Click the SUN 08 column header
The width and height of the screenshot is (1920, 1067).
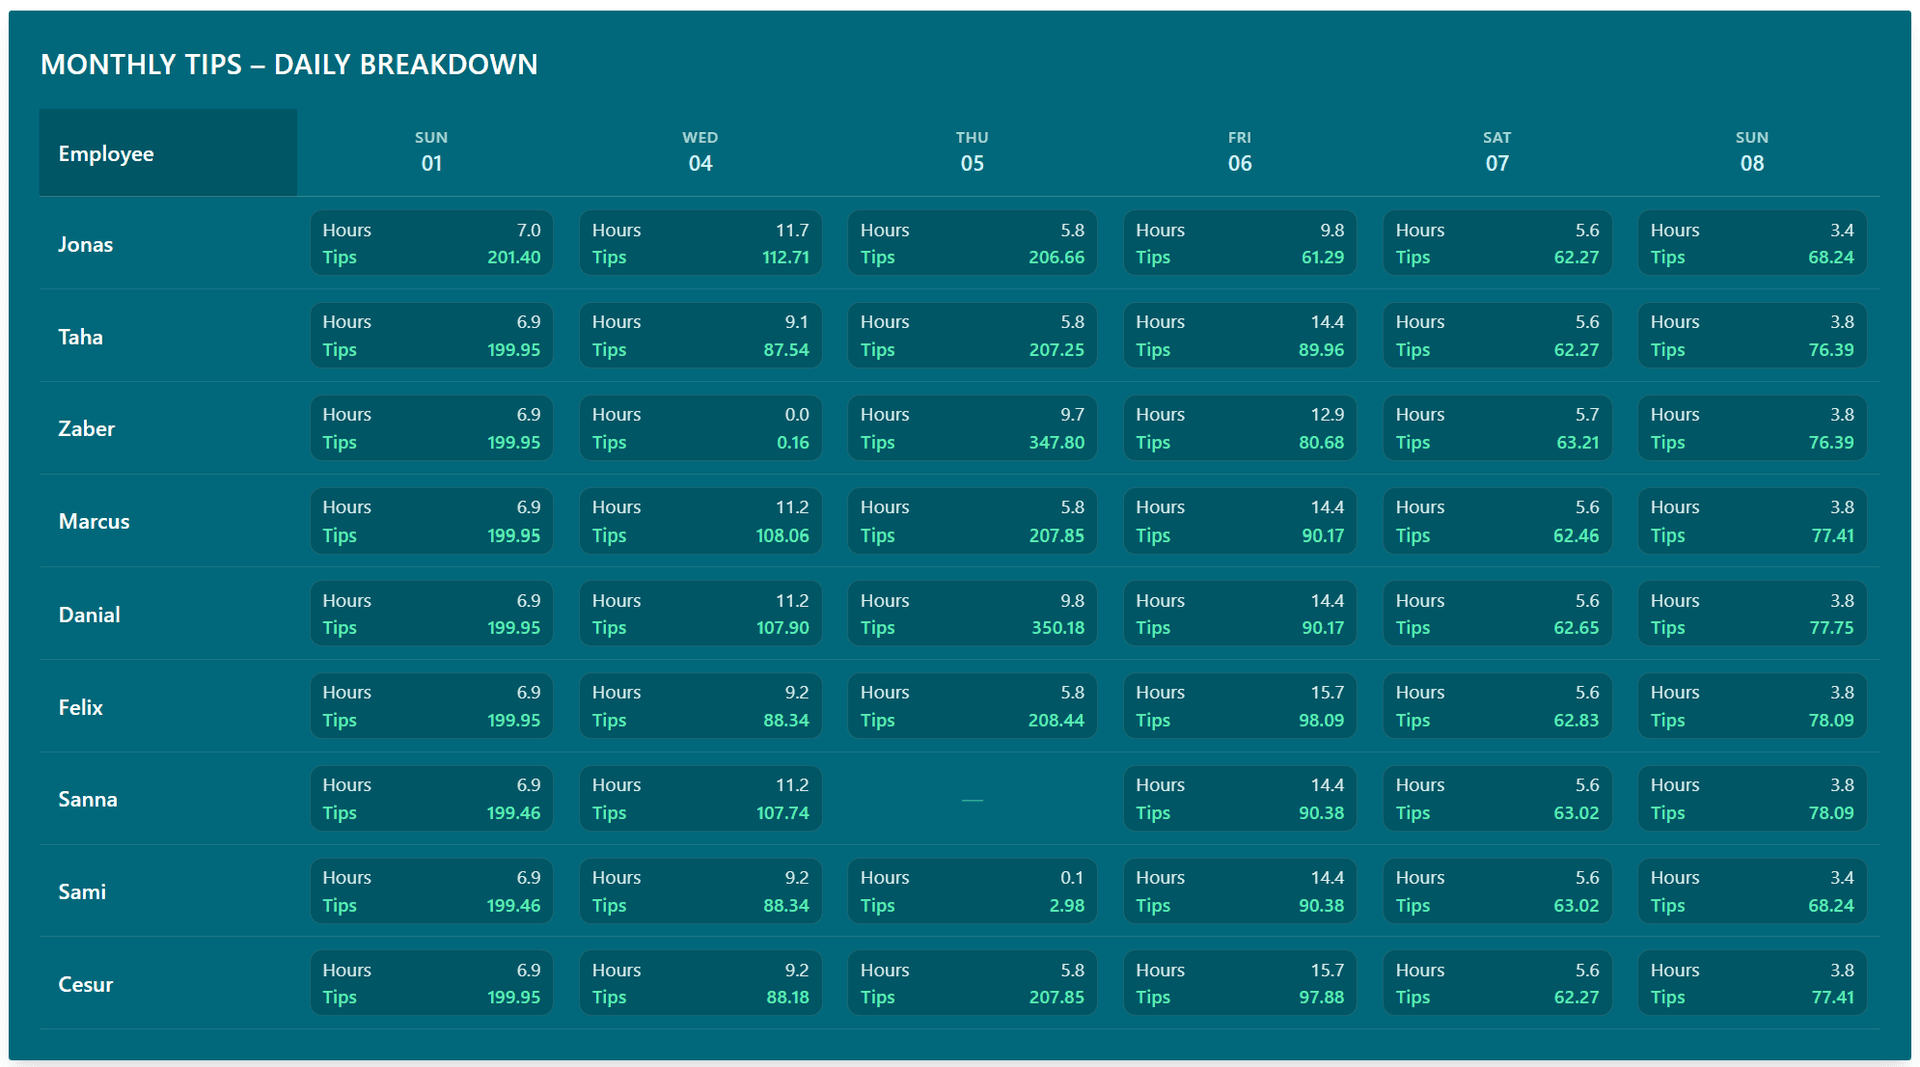point(1751,152)
